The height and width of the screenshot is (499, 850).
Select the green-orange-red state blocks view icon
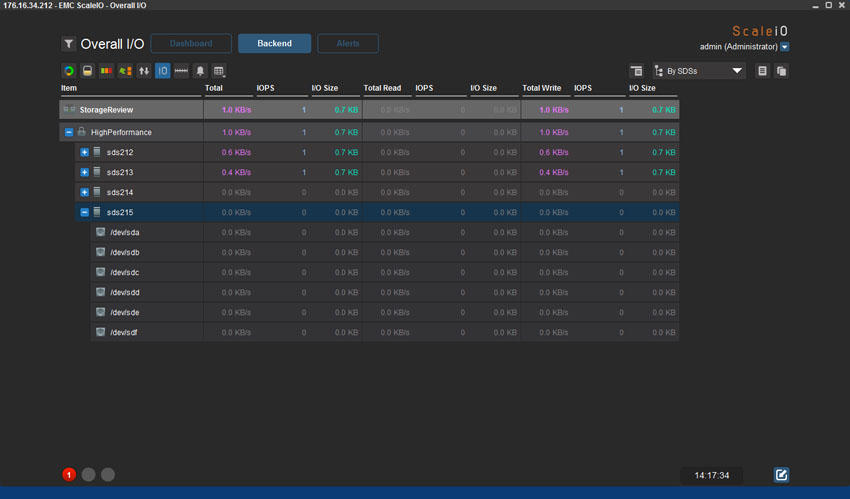click(106, 71)
